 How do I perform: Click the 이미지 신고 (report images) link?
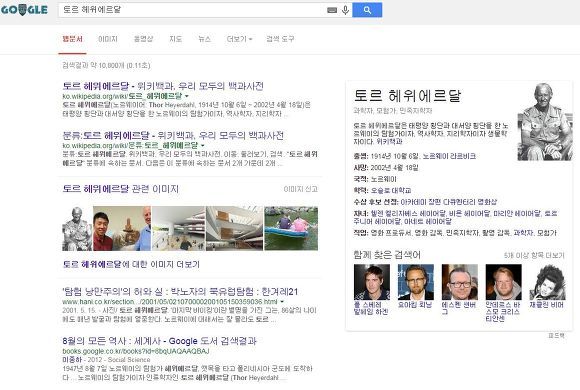[300, 189]
